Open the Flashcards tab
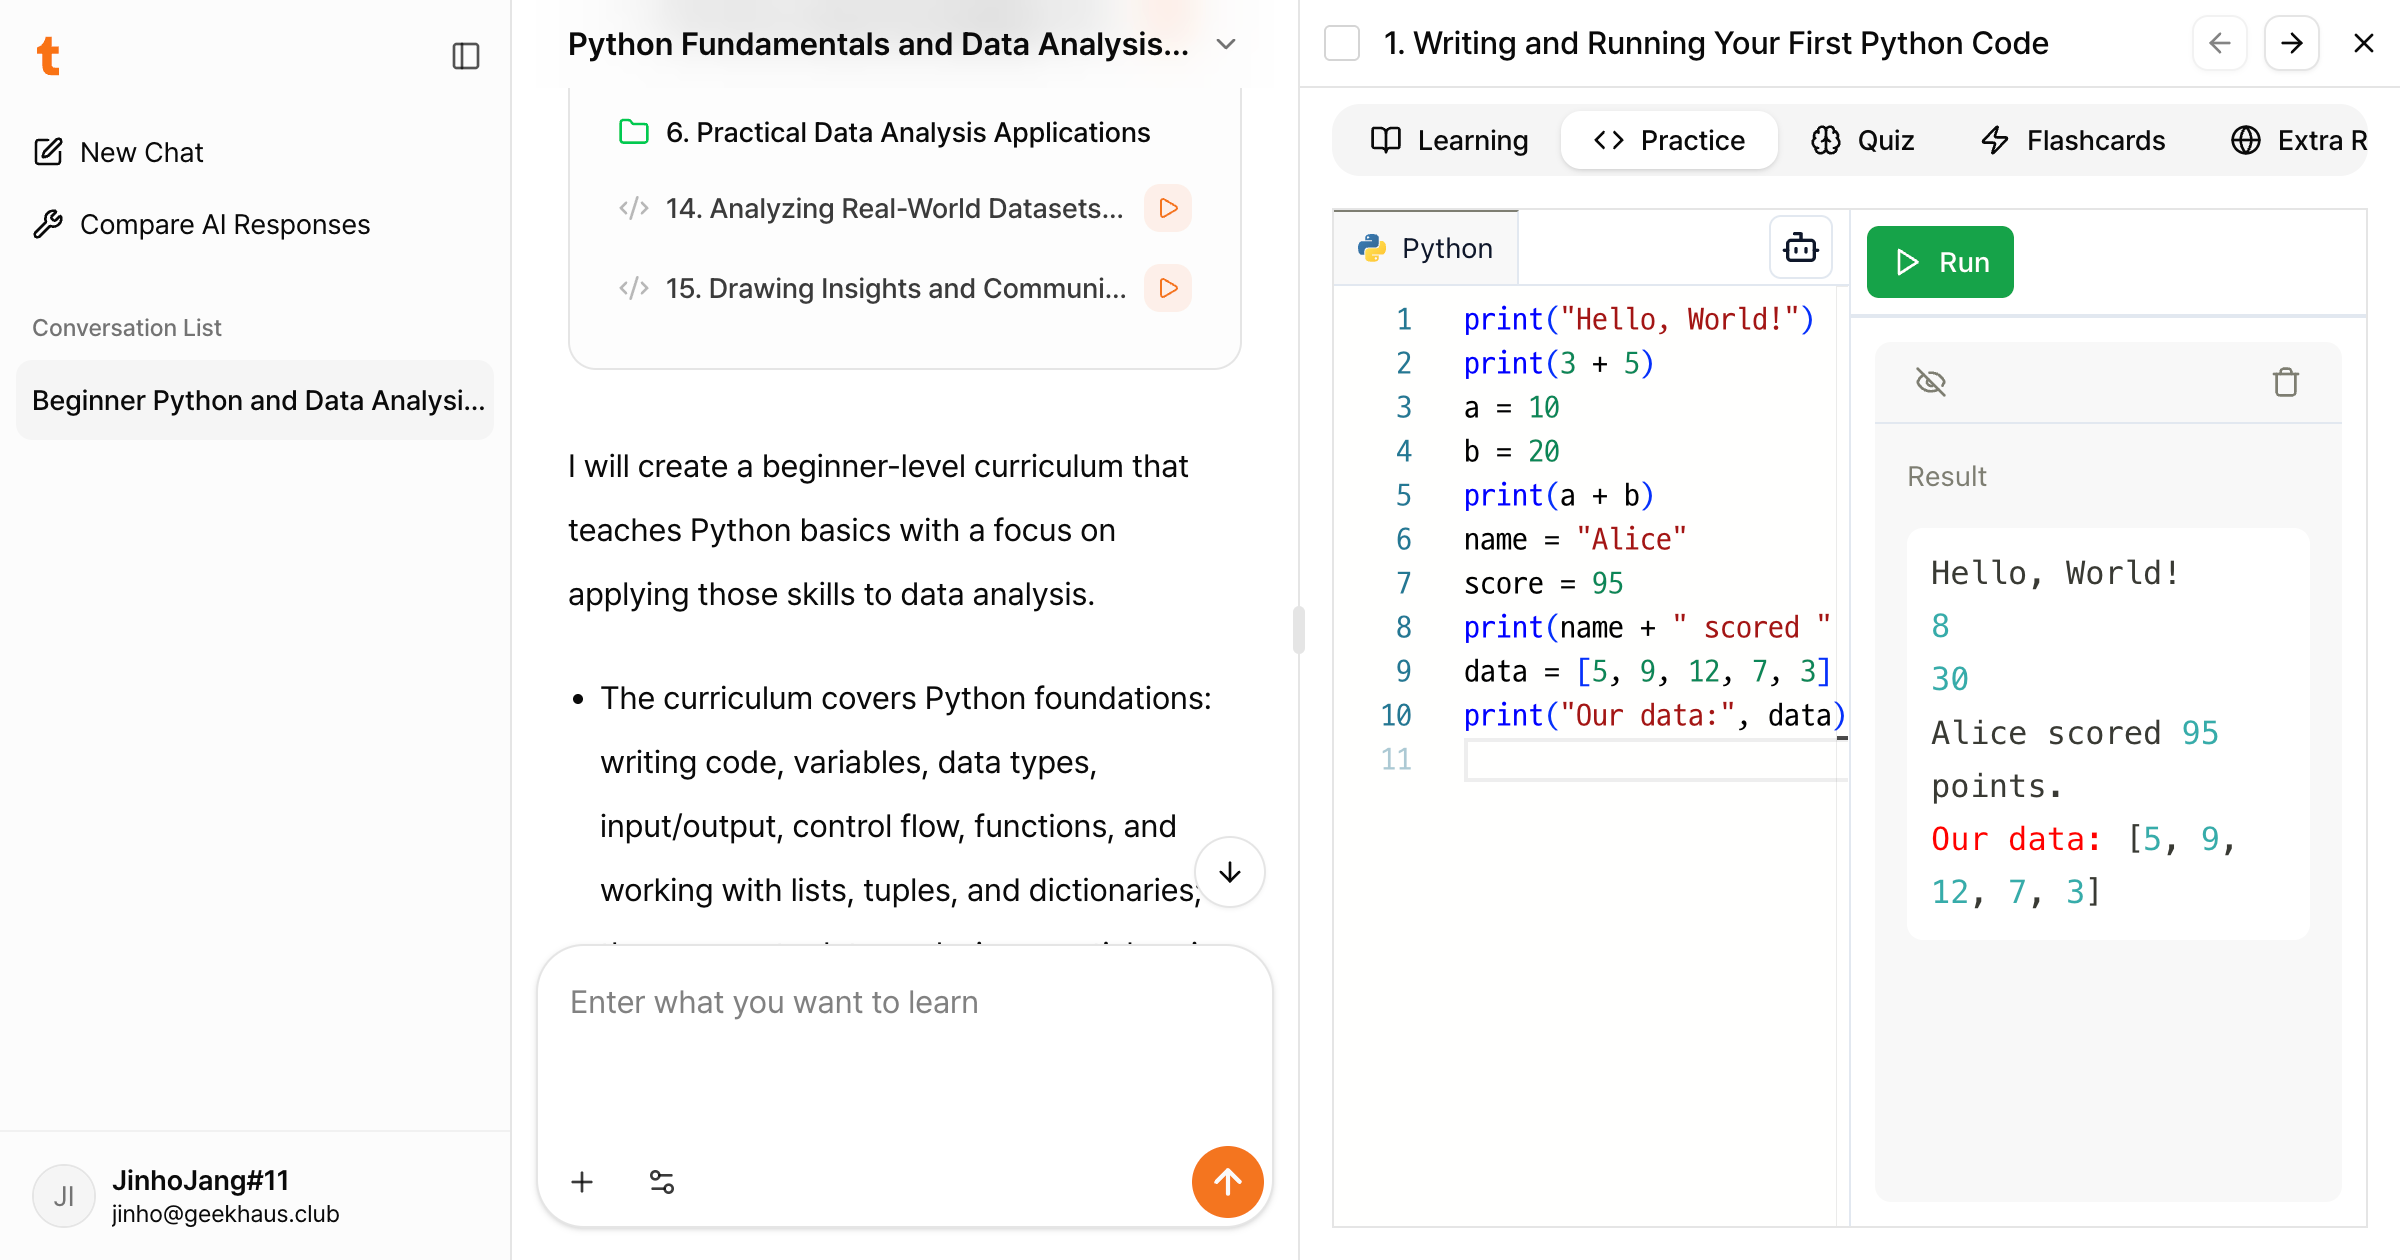 pos(2073,140)
